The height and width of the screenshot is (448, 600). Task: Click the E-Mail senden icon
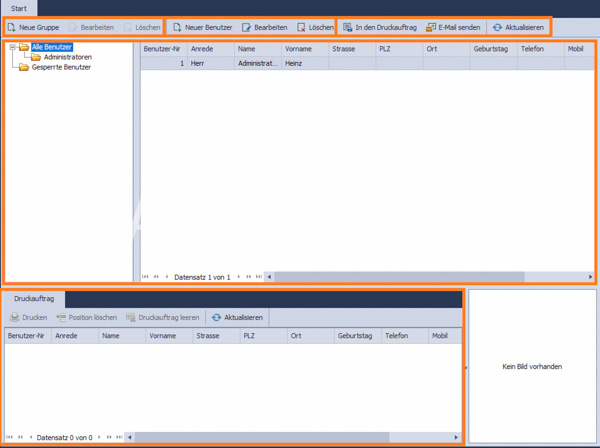431,28
